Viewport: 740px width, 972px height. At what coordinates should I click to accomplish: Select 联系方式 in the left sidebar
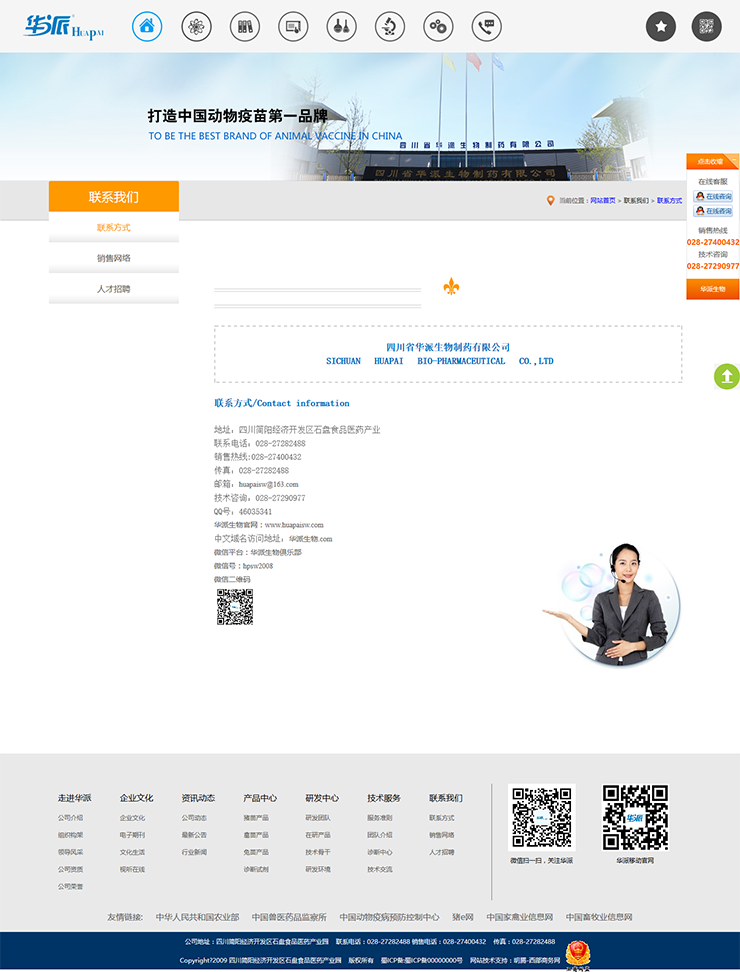click(x=114, y=227)
